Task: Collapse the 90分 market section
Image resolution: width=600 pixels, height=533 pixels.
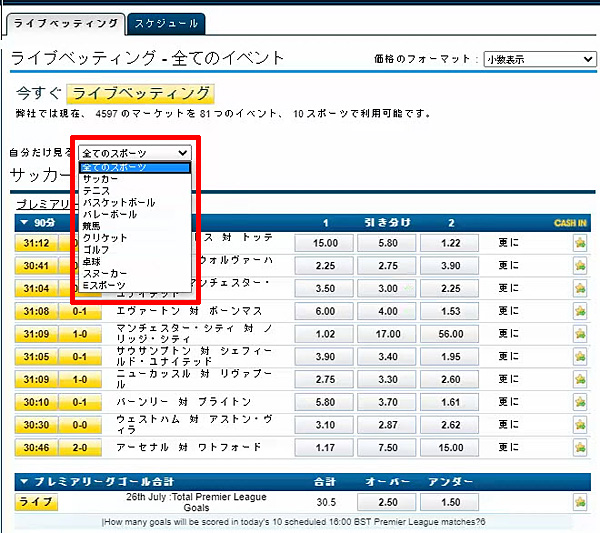Action: tap(24, 222)
